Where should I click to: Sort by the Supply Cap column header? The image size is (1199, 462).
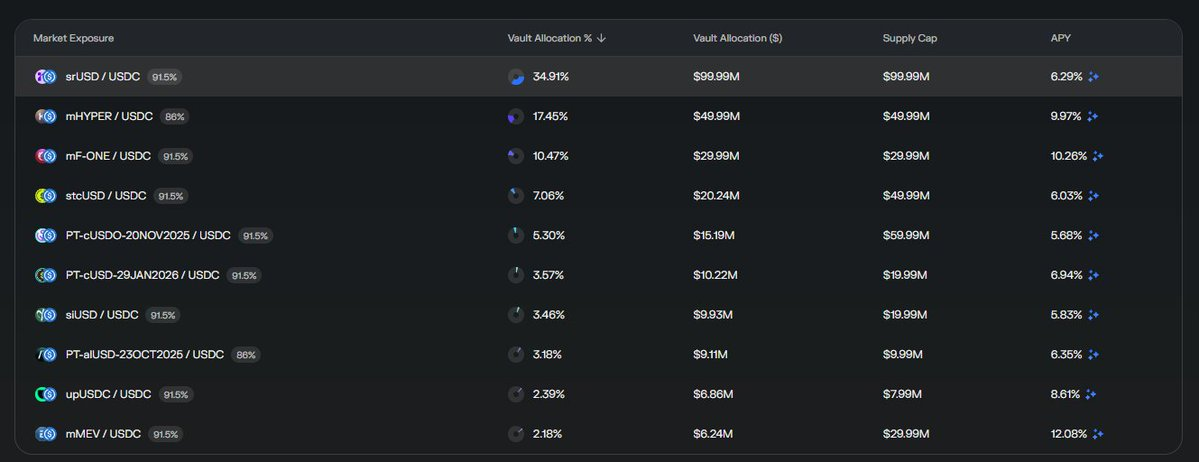(909, 39)
